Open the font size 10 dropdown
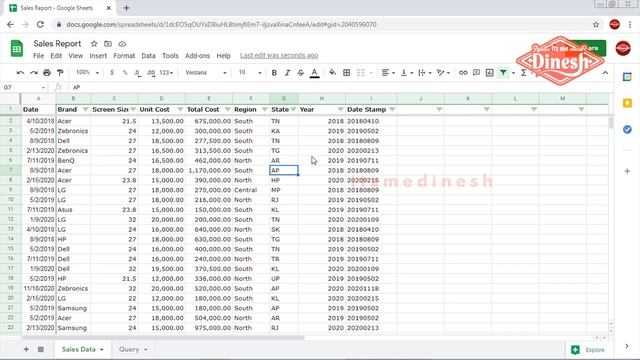The image size is (640, 360). tap(249, 73)
